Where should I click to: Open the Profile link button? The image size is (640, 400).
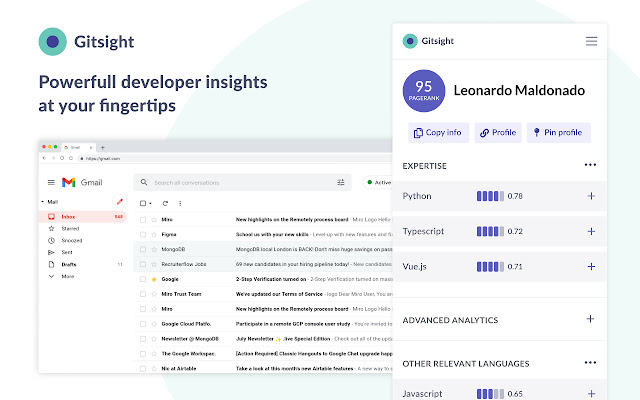[x=498, y=133]
